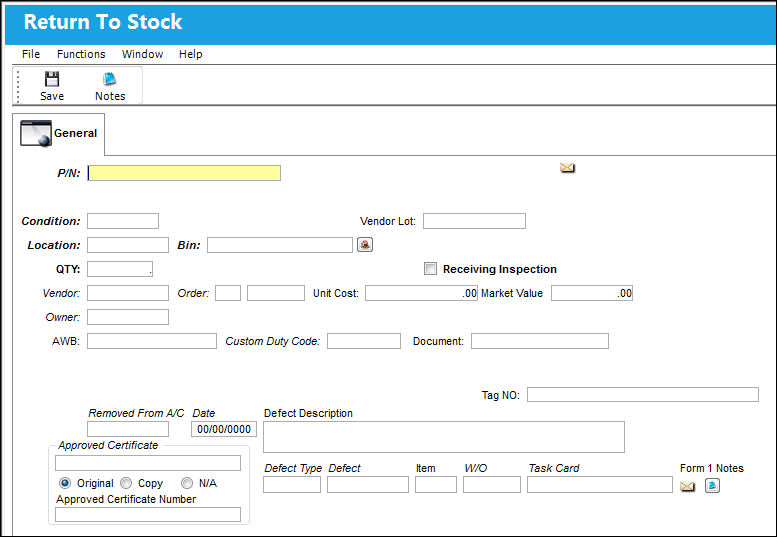Switch to the General tab

tap(58, 134)
